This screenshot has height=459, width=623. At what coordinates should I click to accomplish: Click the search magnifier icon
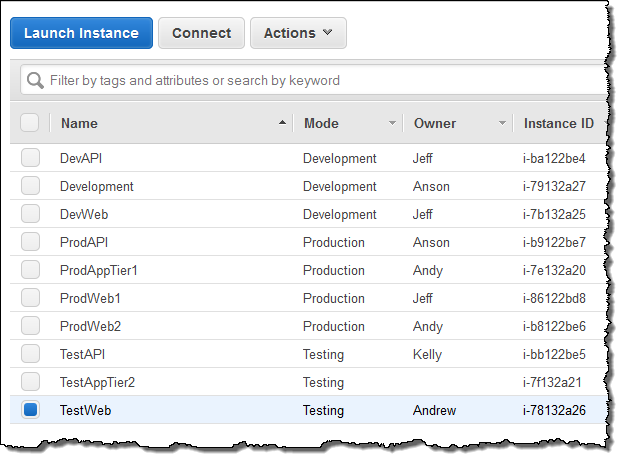coord(35,80)
